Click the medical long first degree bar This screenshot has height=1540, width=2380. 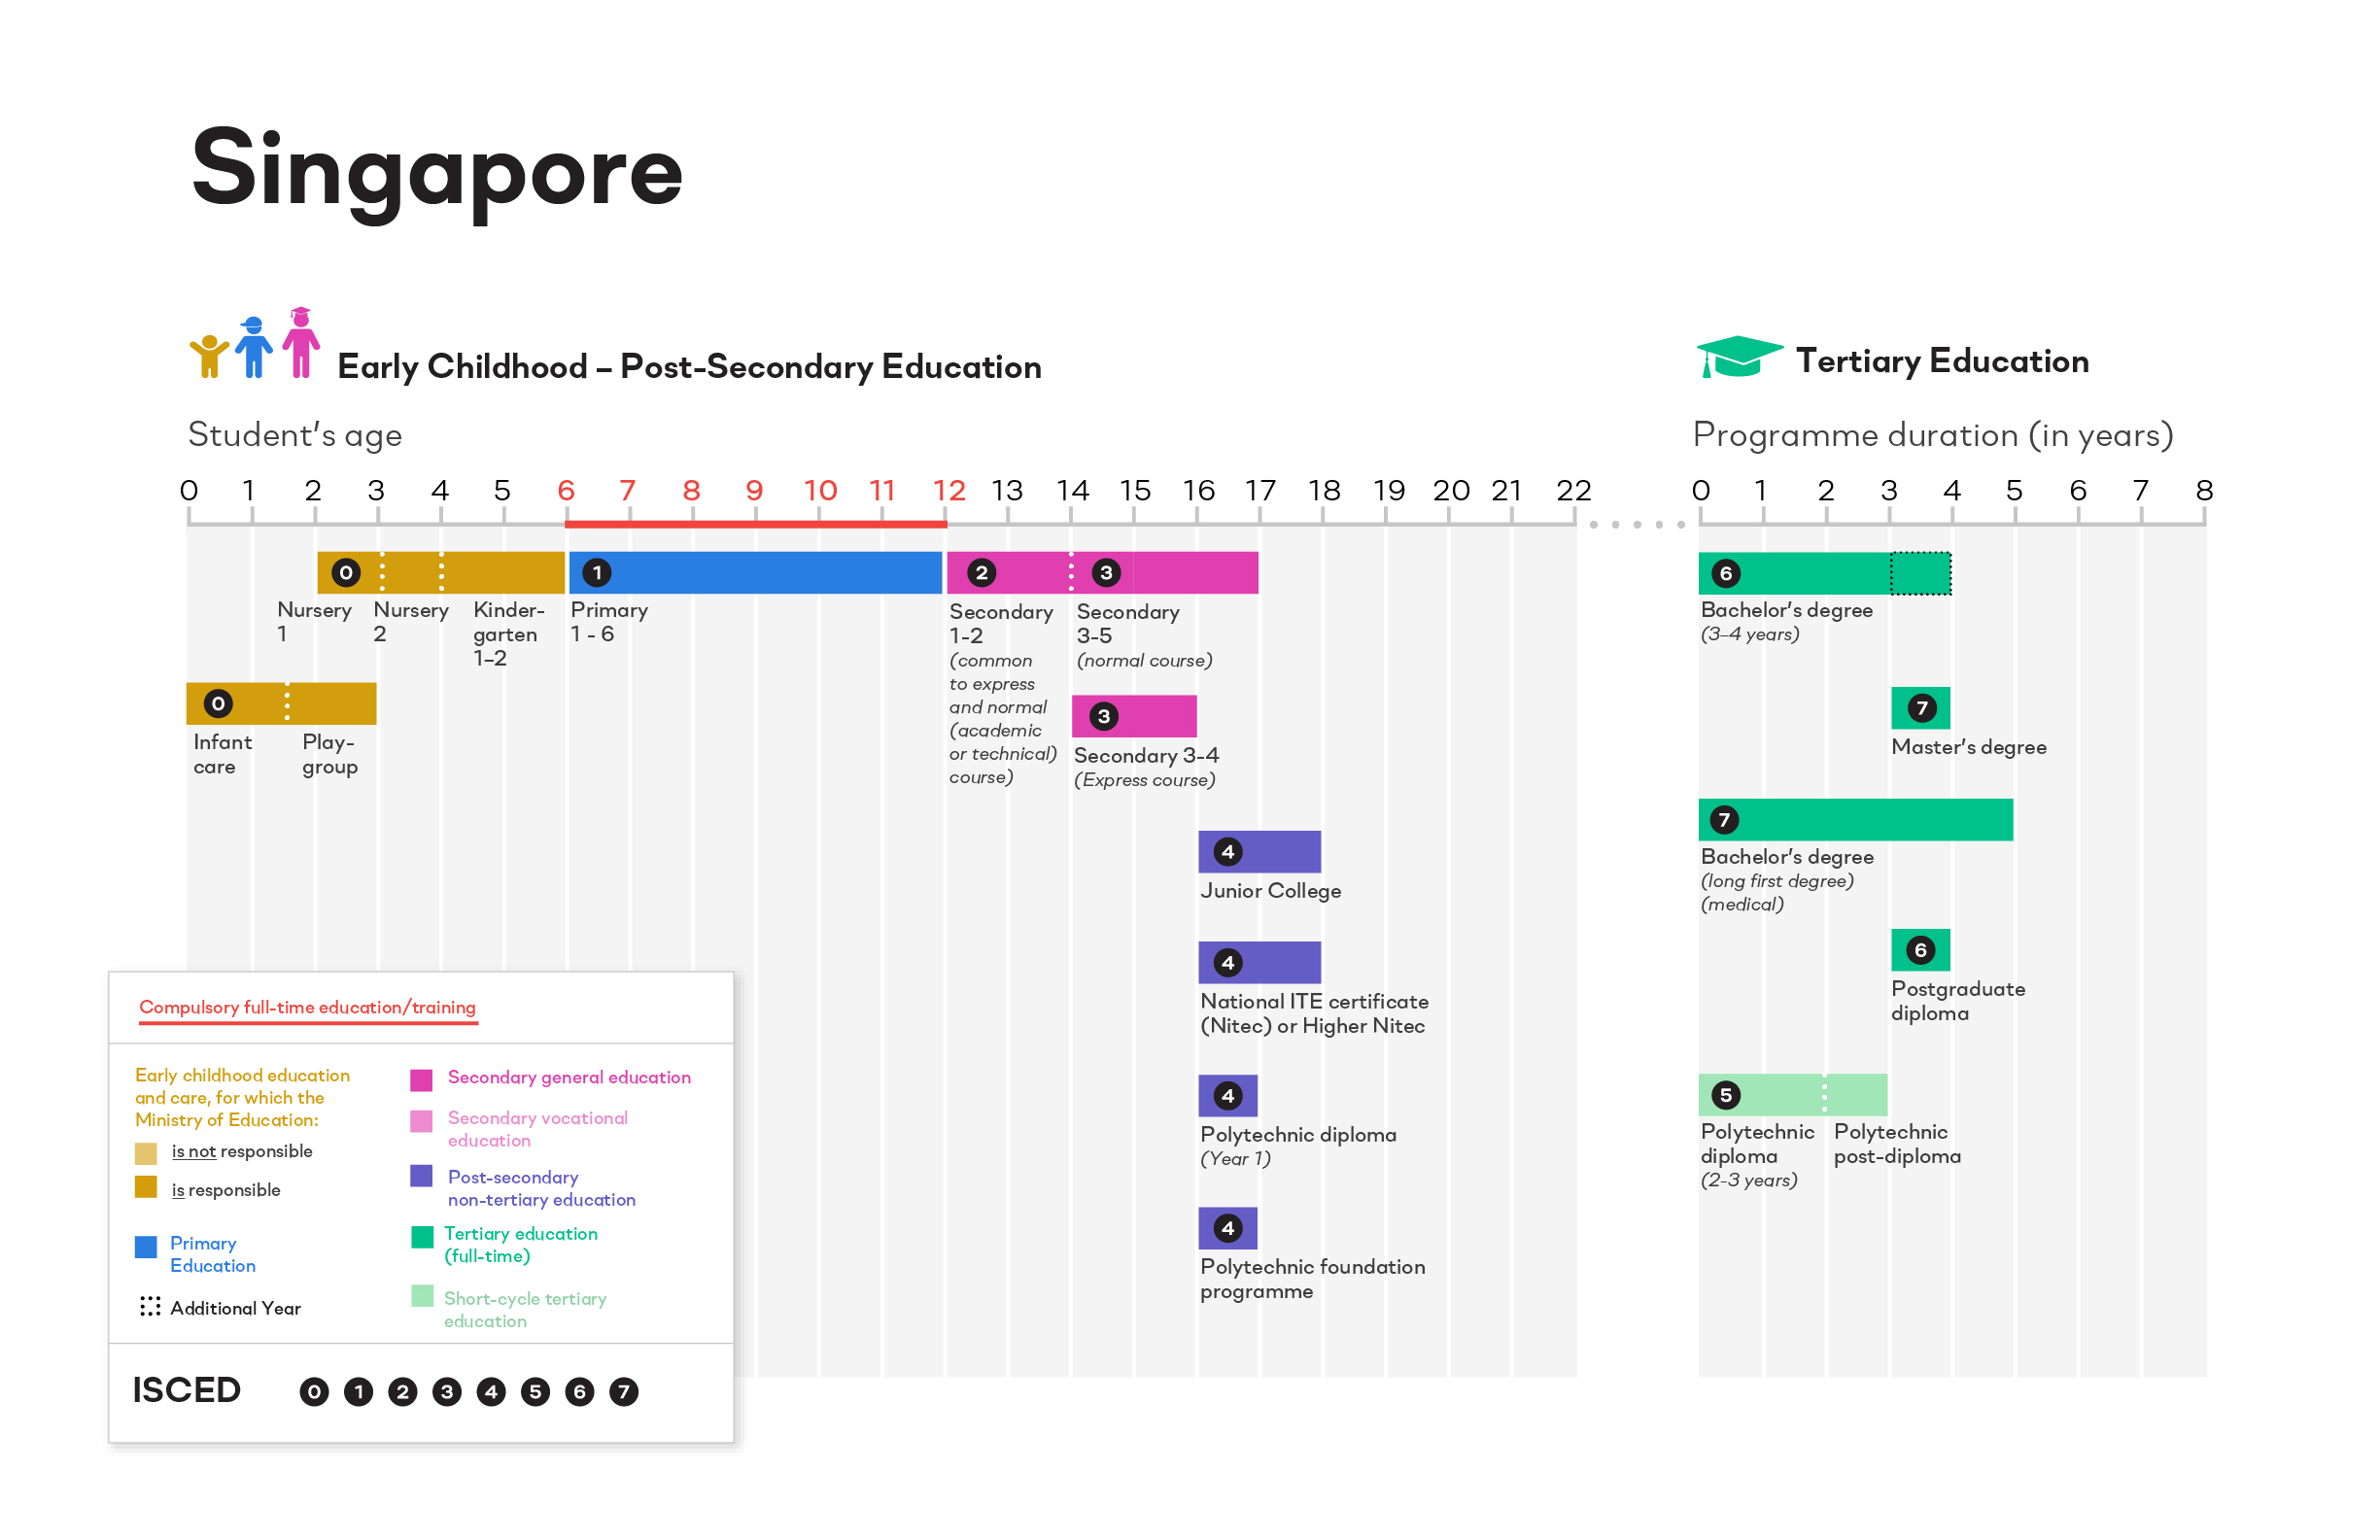coord(1856,820)
